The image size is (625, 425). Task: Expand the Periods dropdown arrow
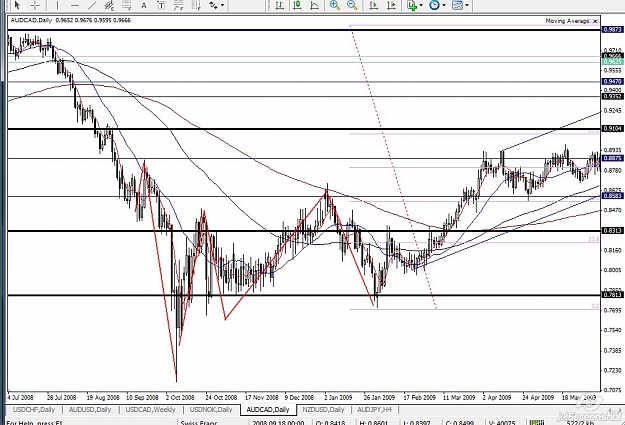coord(444,5)
